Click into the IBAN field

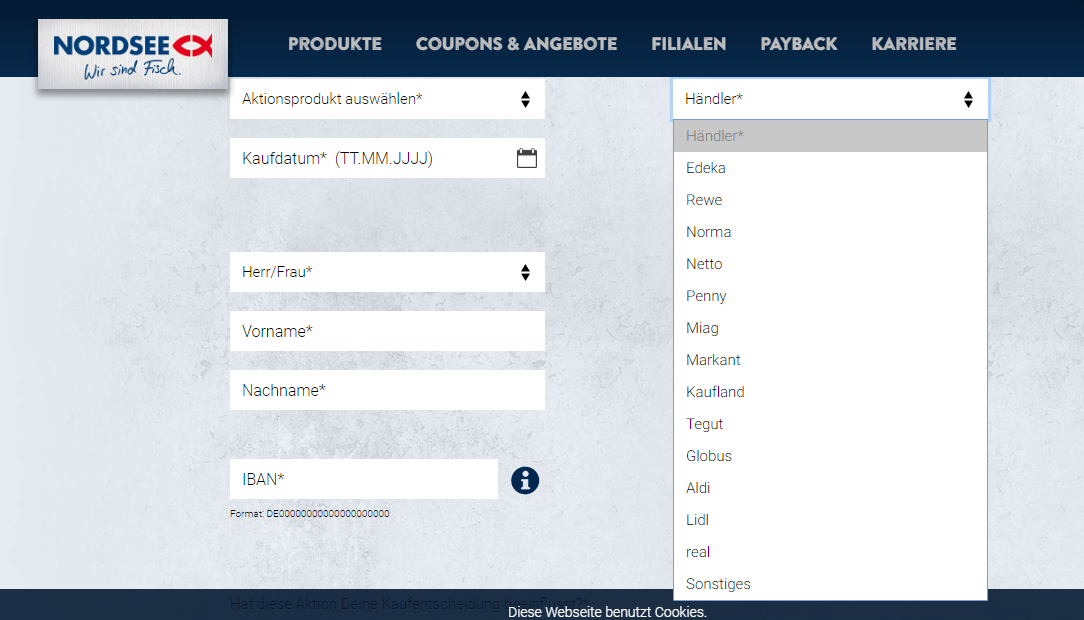364,479
